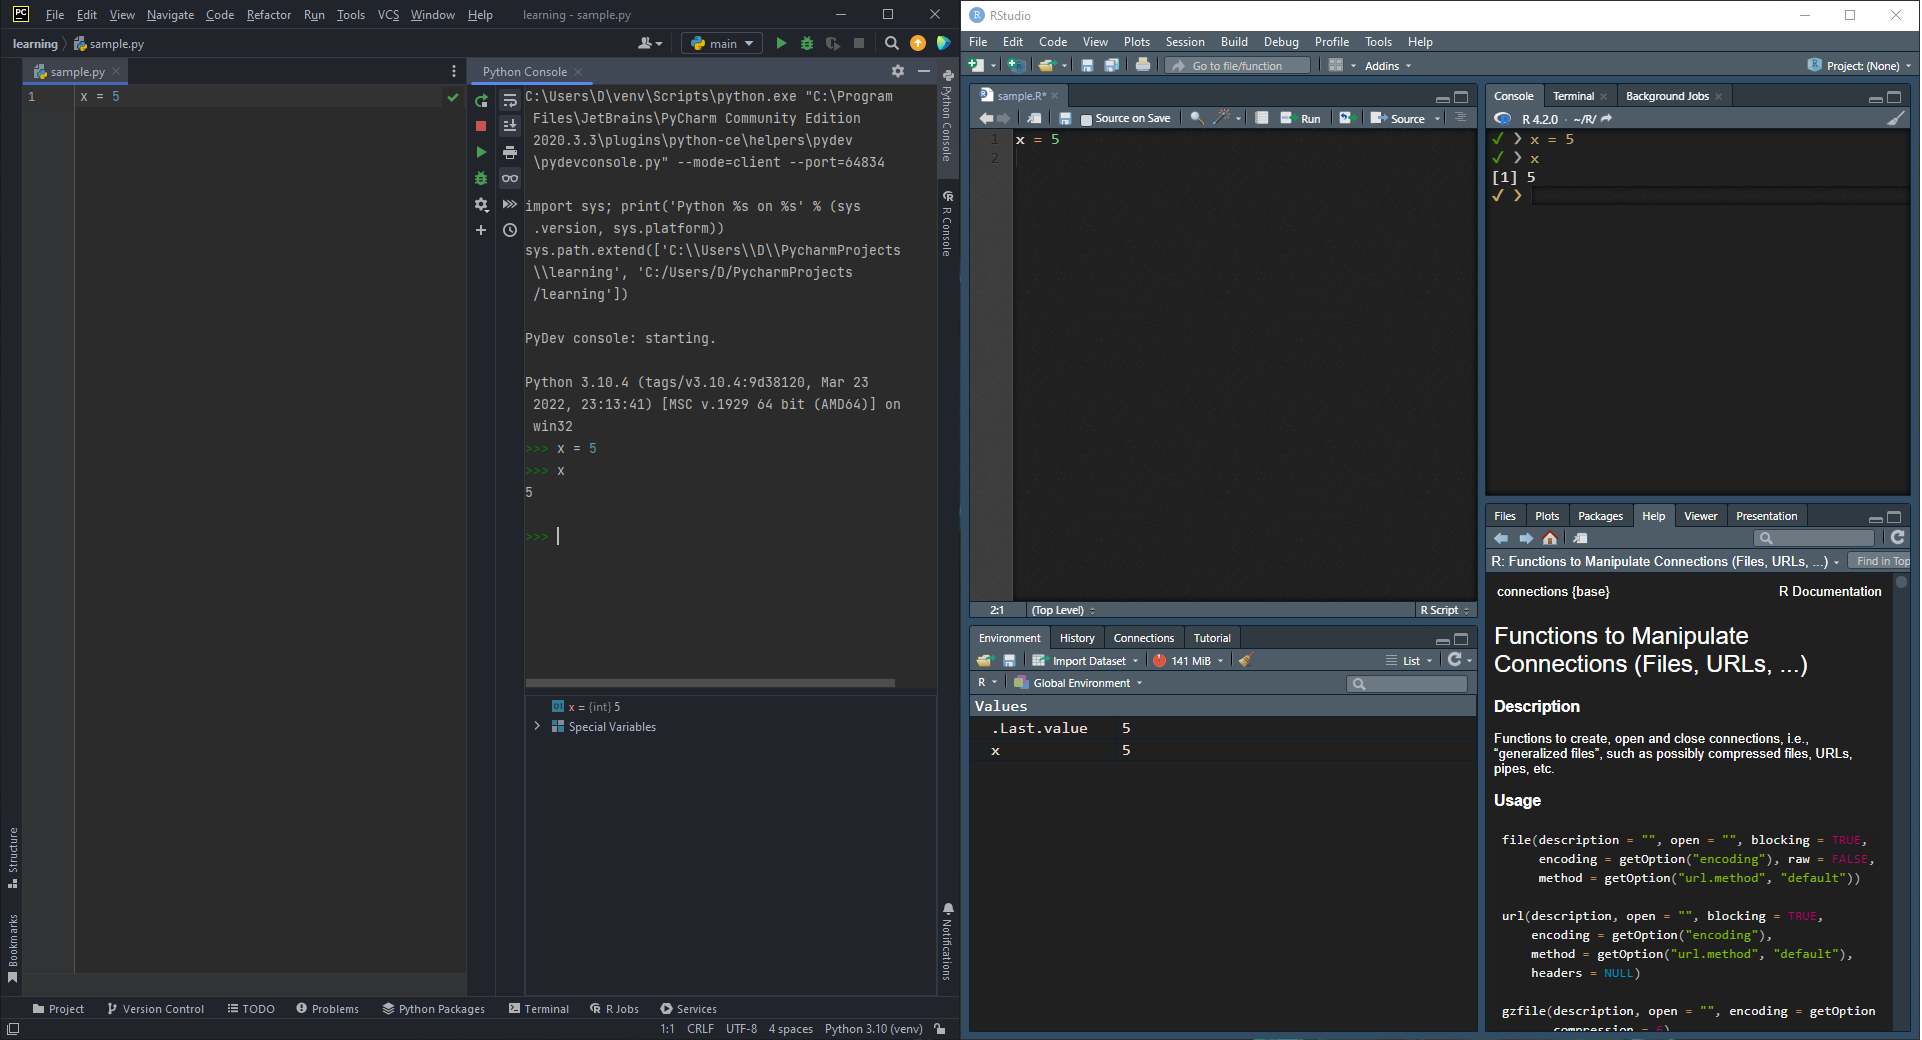Toggle PyCharm tool window bars corner icon

[x=13, y=1028]
